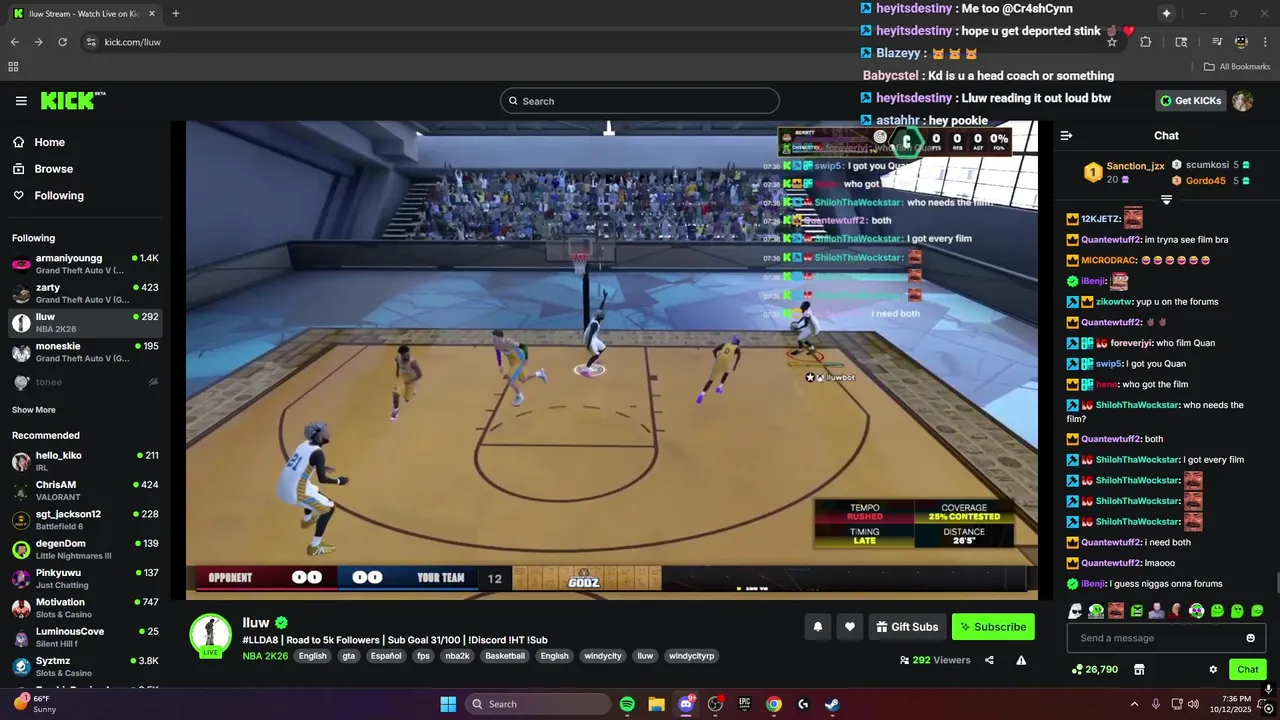Follow lluw with the heart icon
Viewport: 1280px width, 720px height.
pos(850,627)
